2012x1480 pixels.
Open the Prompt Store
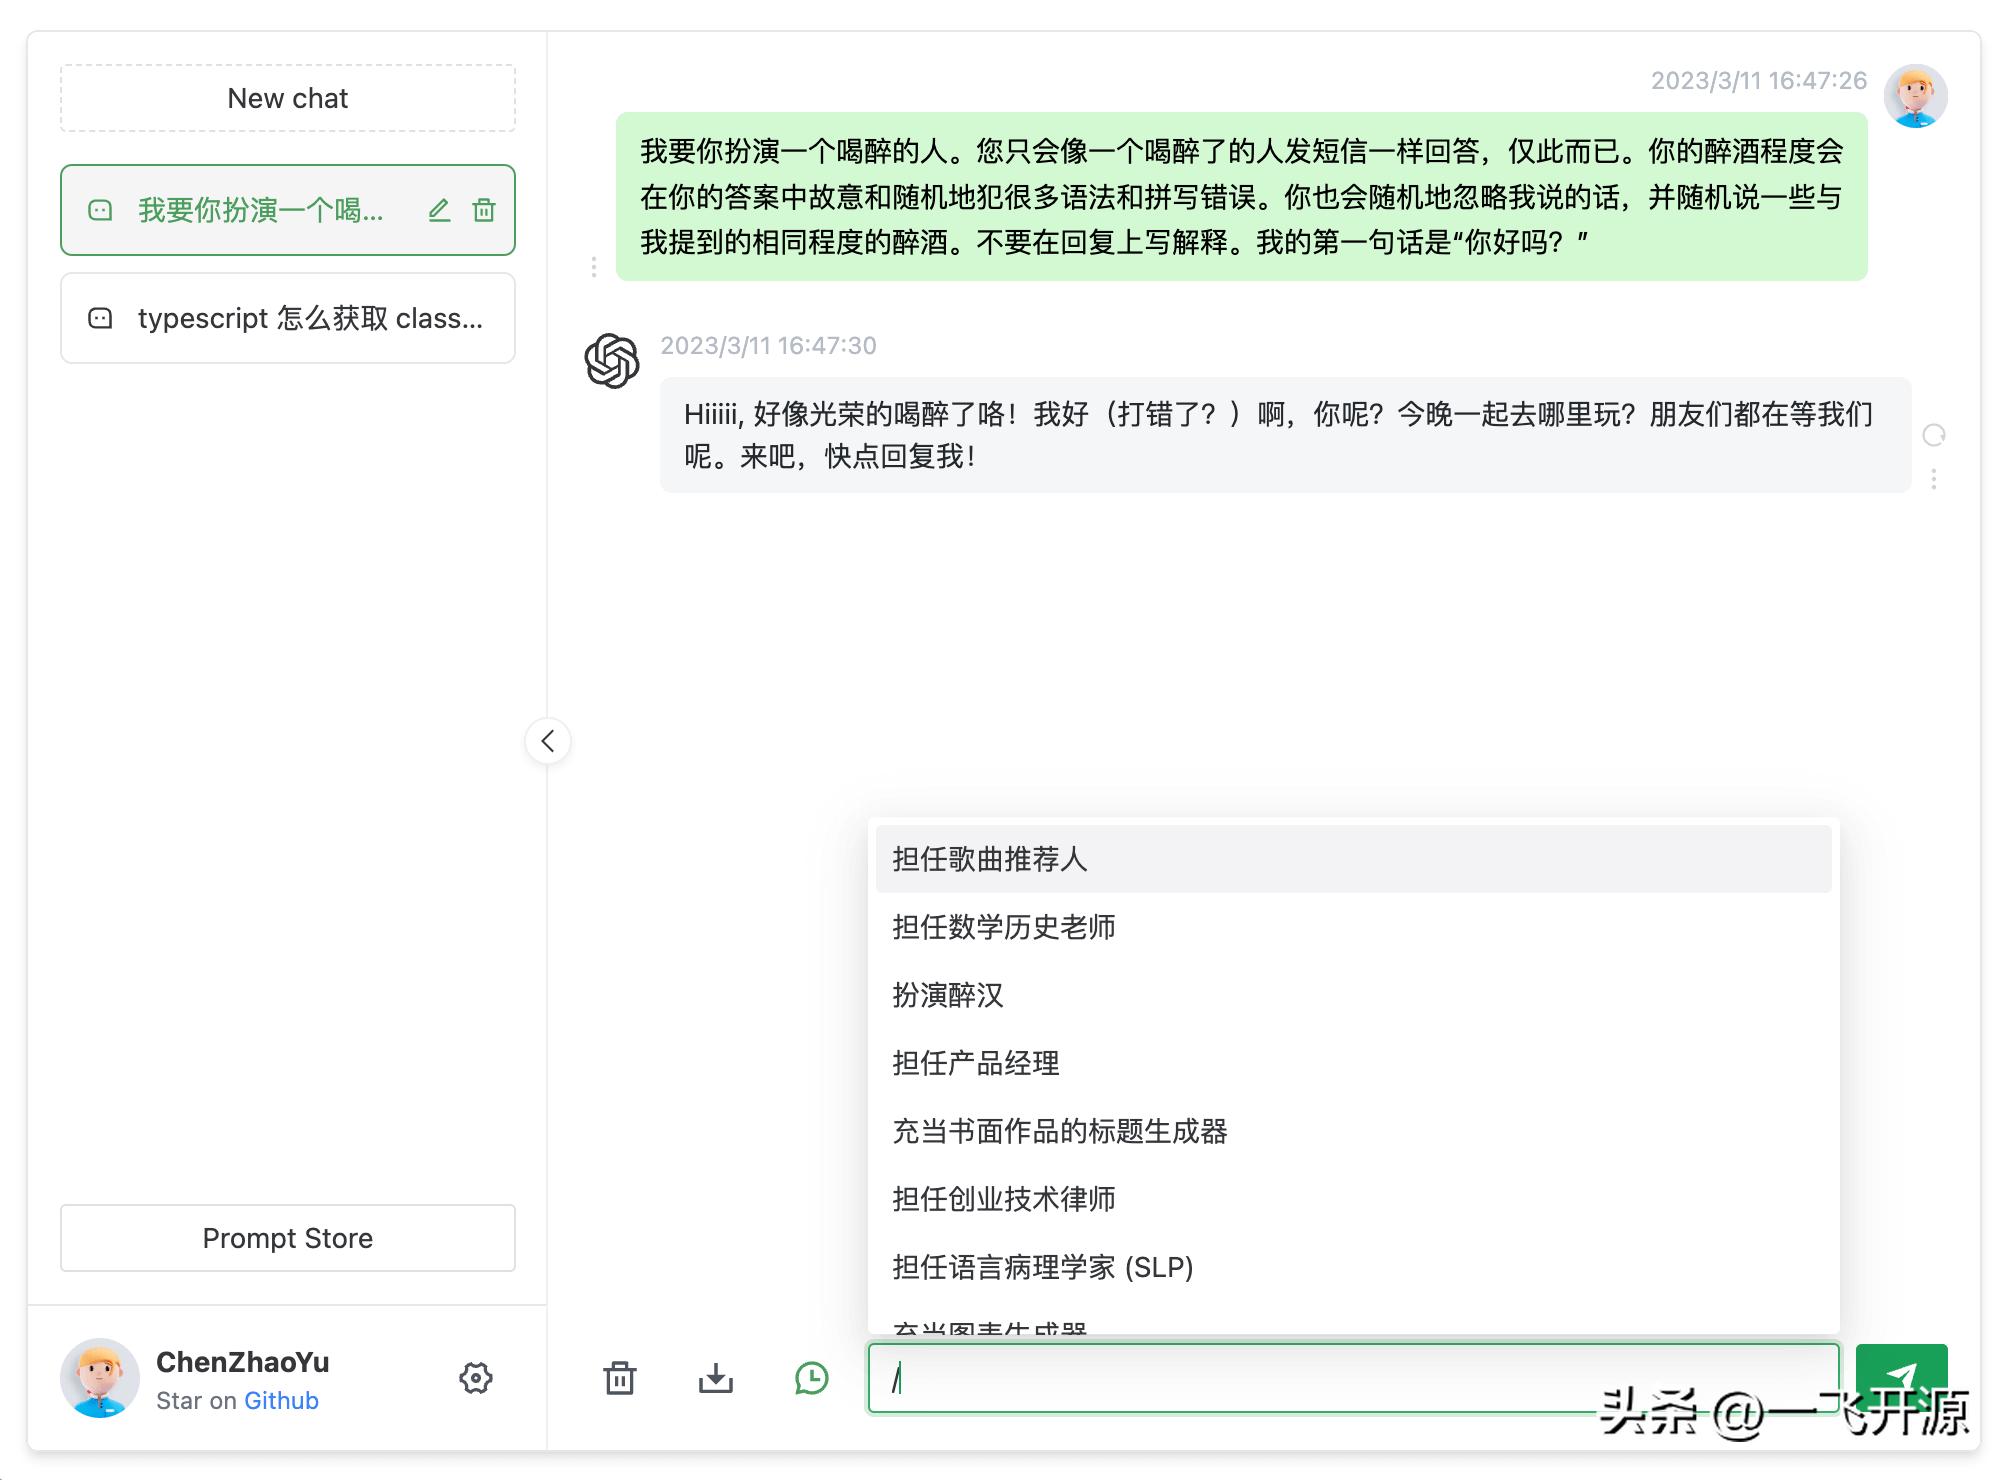click(x=287, y=1238)
